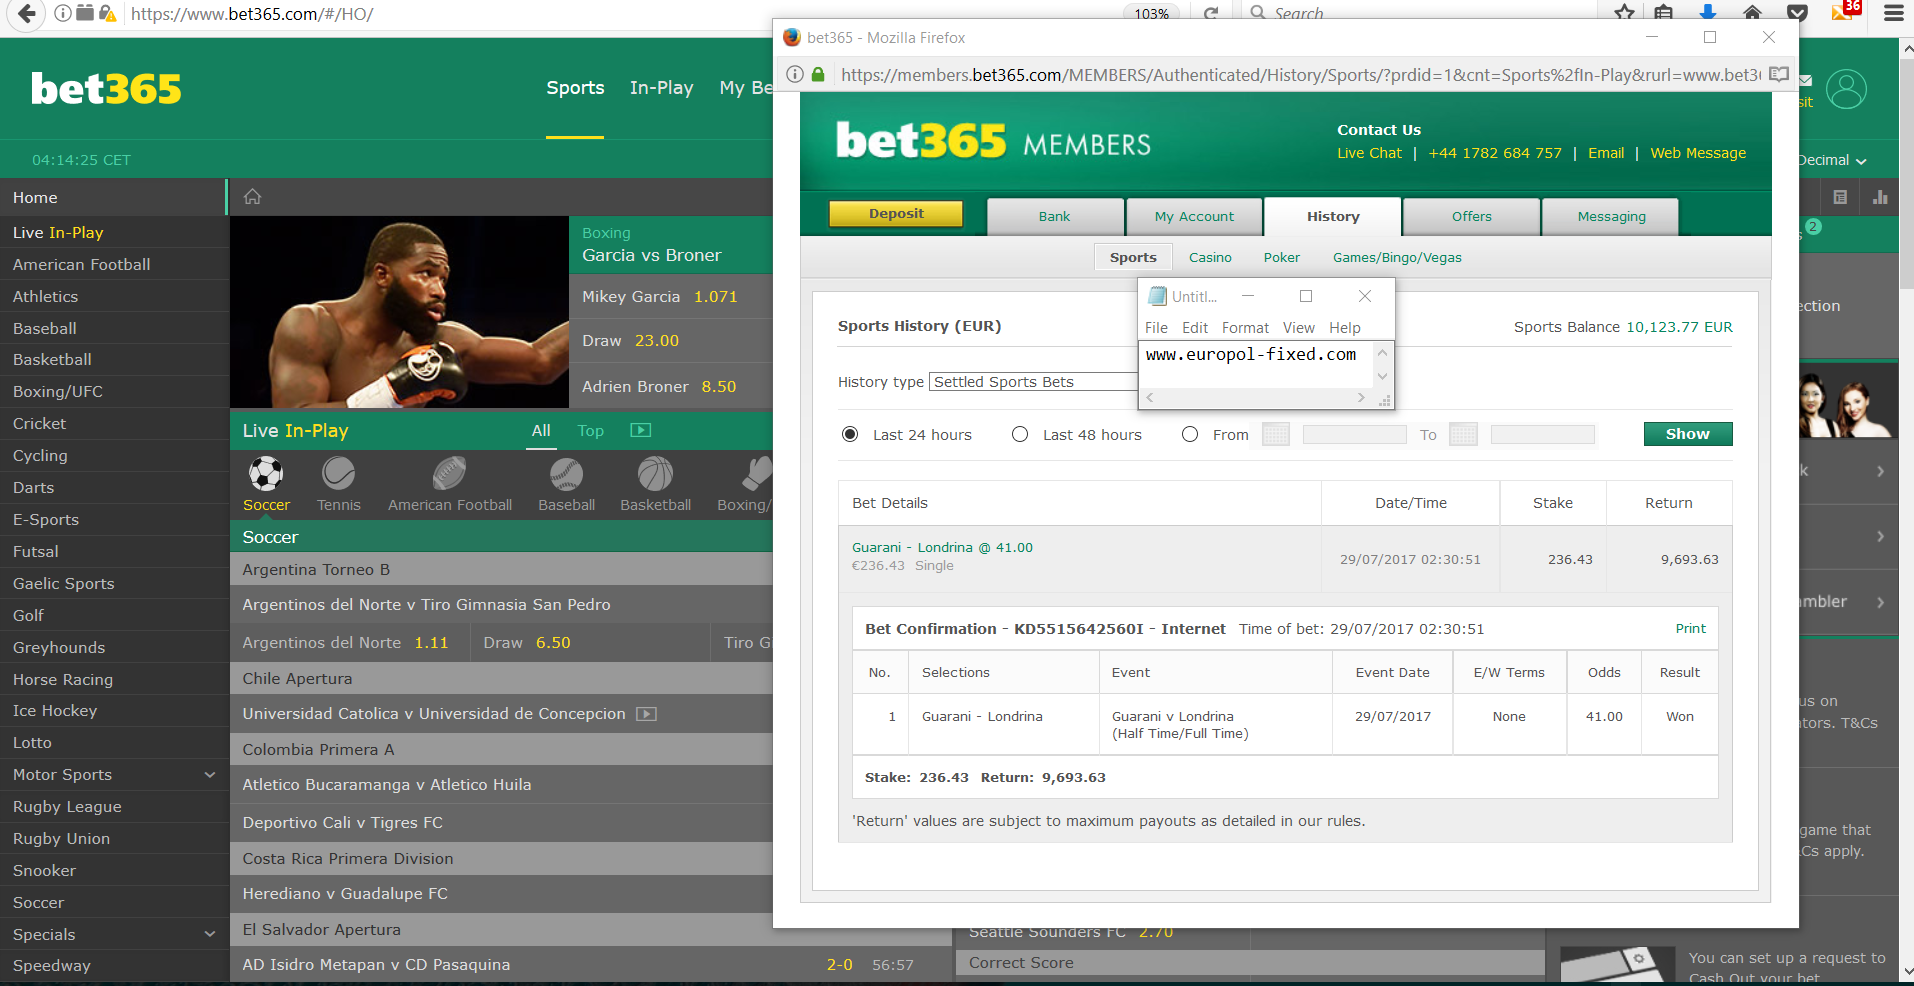The height and width of the screenshot is (986, 1914).
Task: Open the Poker history sub-tab
Action: [x=1281, y=257]
